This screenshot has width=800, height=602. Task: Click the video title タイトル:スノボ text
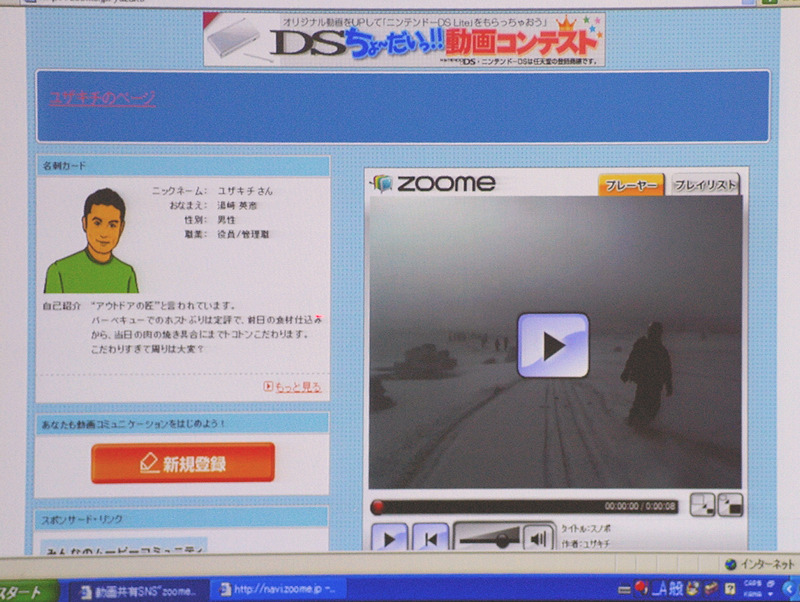(586, 529)
